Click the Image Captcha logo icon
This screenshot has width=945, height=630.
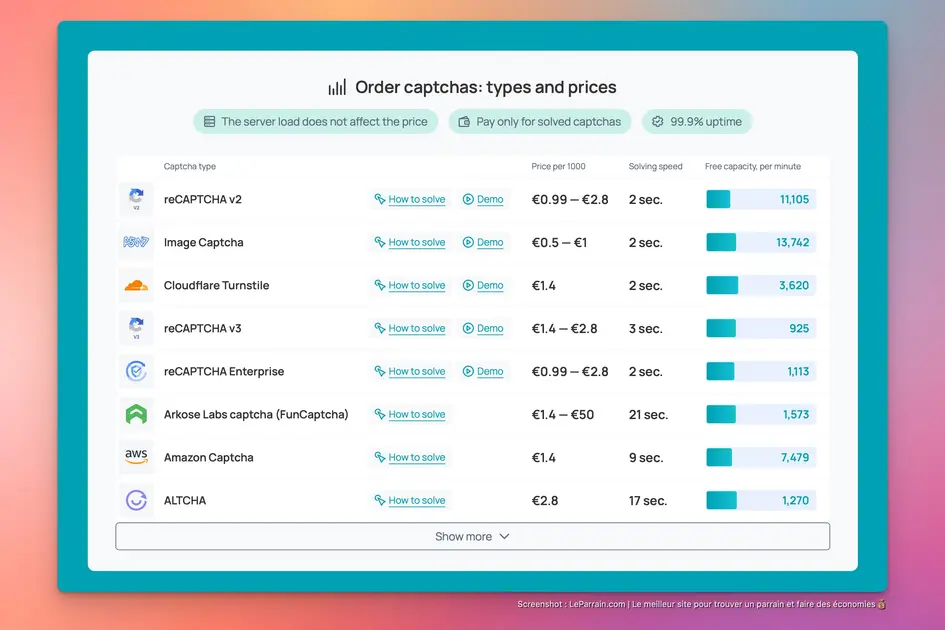pyautogui.click(x=136, y=242)
